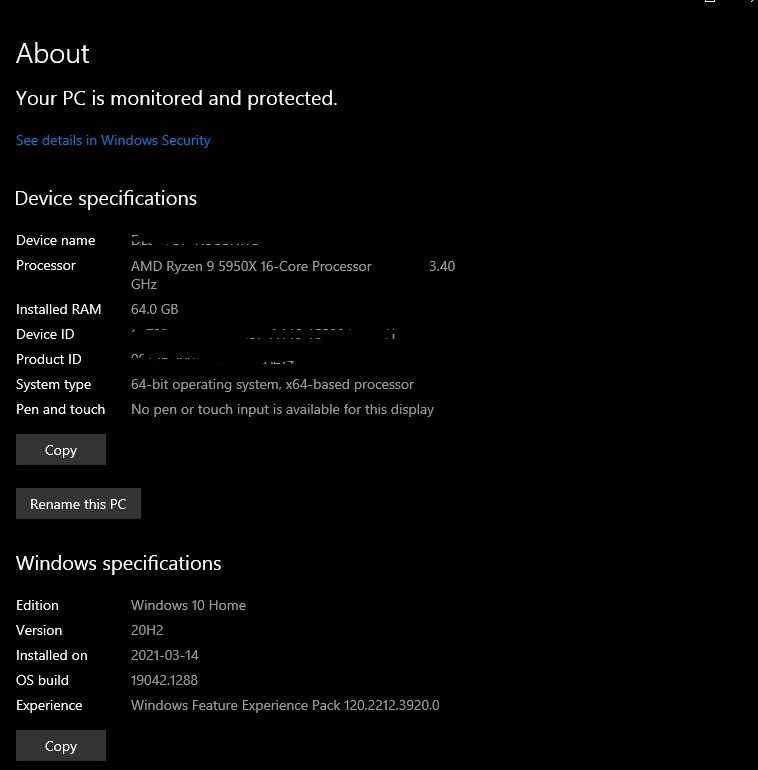Viewport: 758px width, 770px height.
Task: Select the 'AMD Ryzen 9 5950X 16-Core Processor' value
Action: (x=251, y=266)
